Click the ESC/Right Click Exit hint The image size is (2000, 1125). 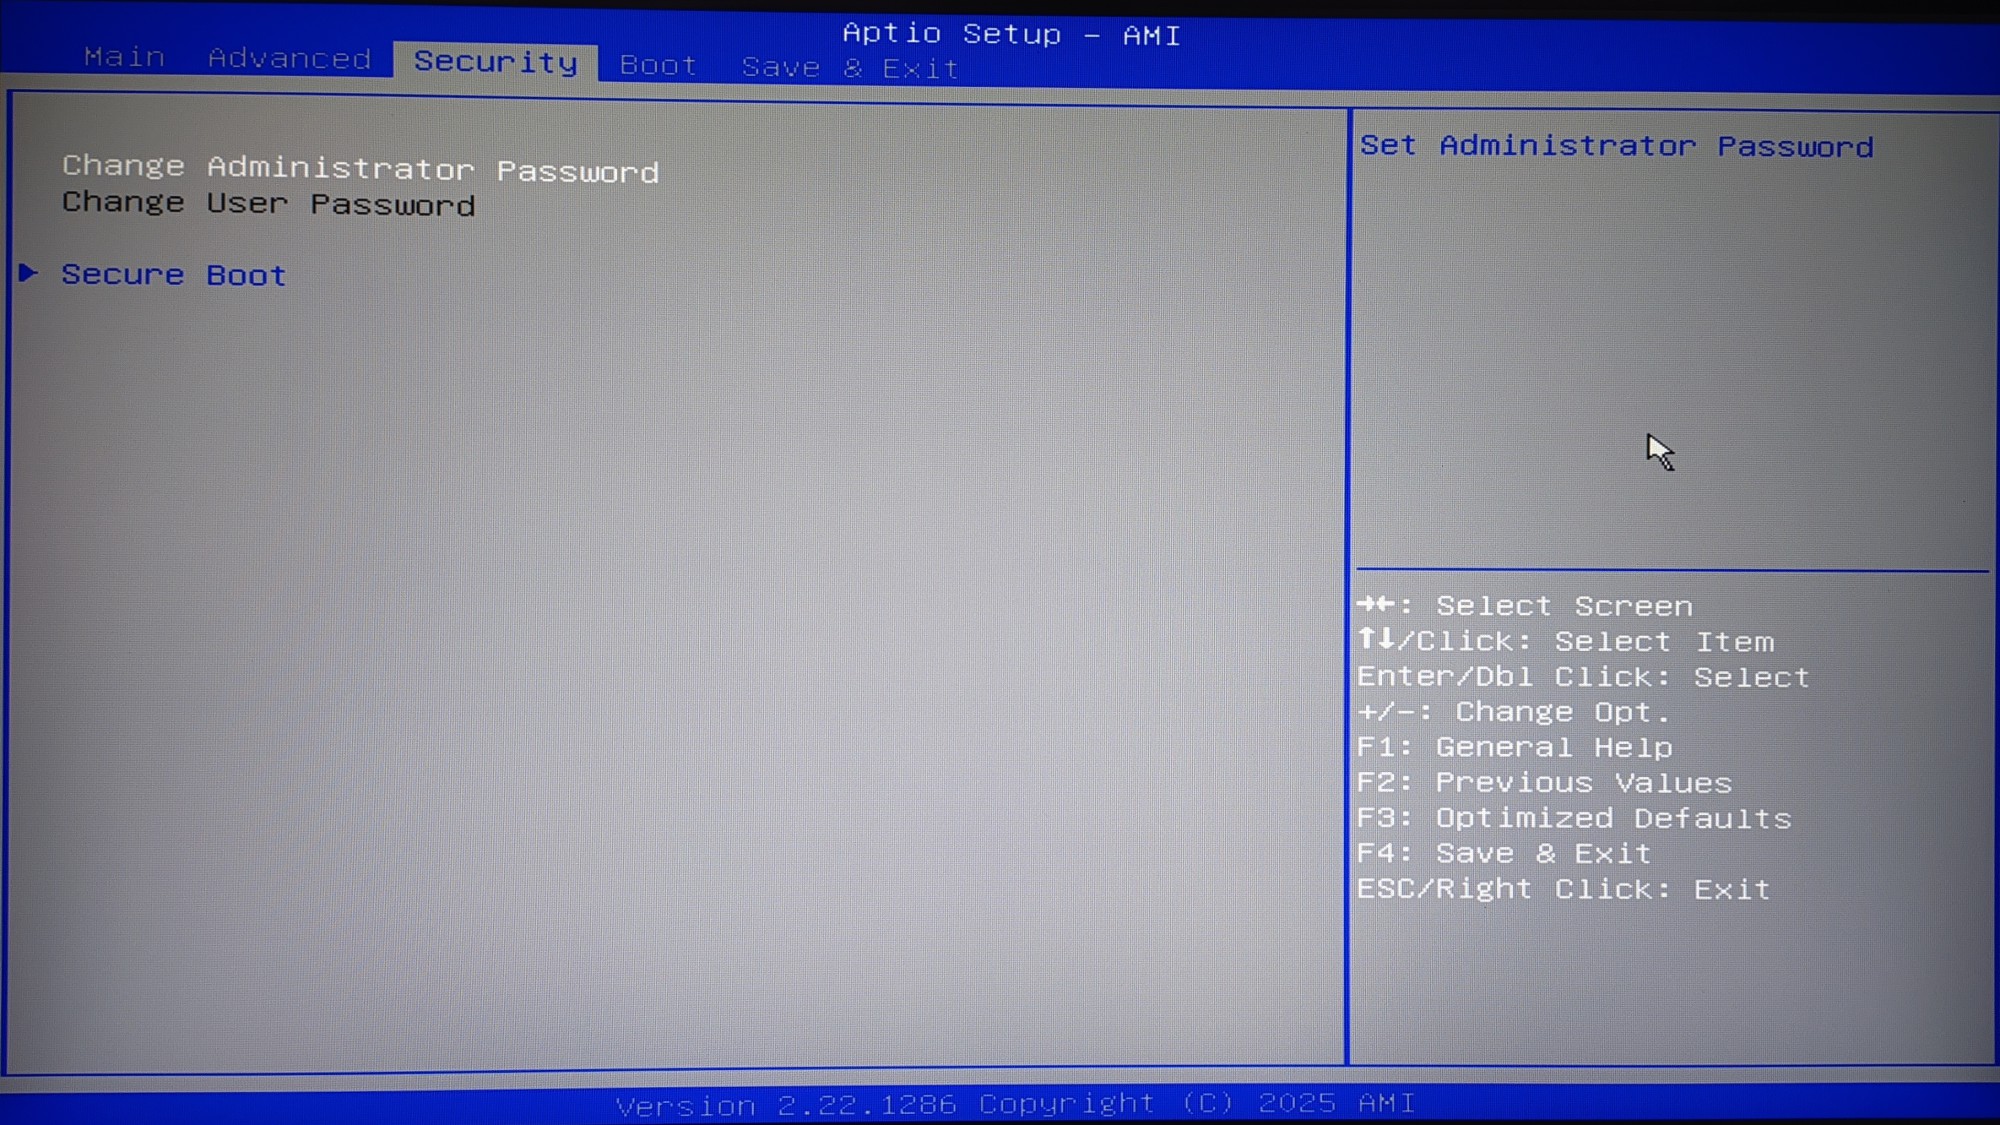[x=1563, y=889]
